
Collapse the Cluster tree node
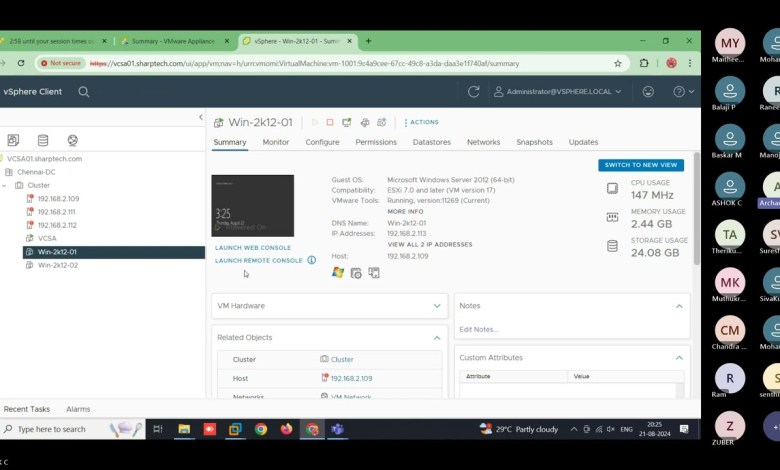coord(4,186)
